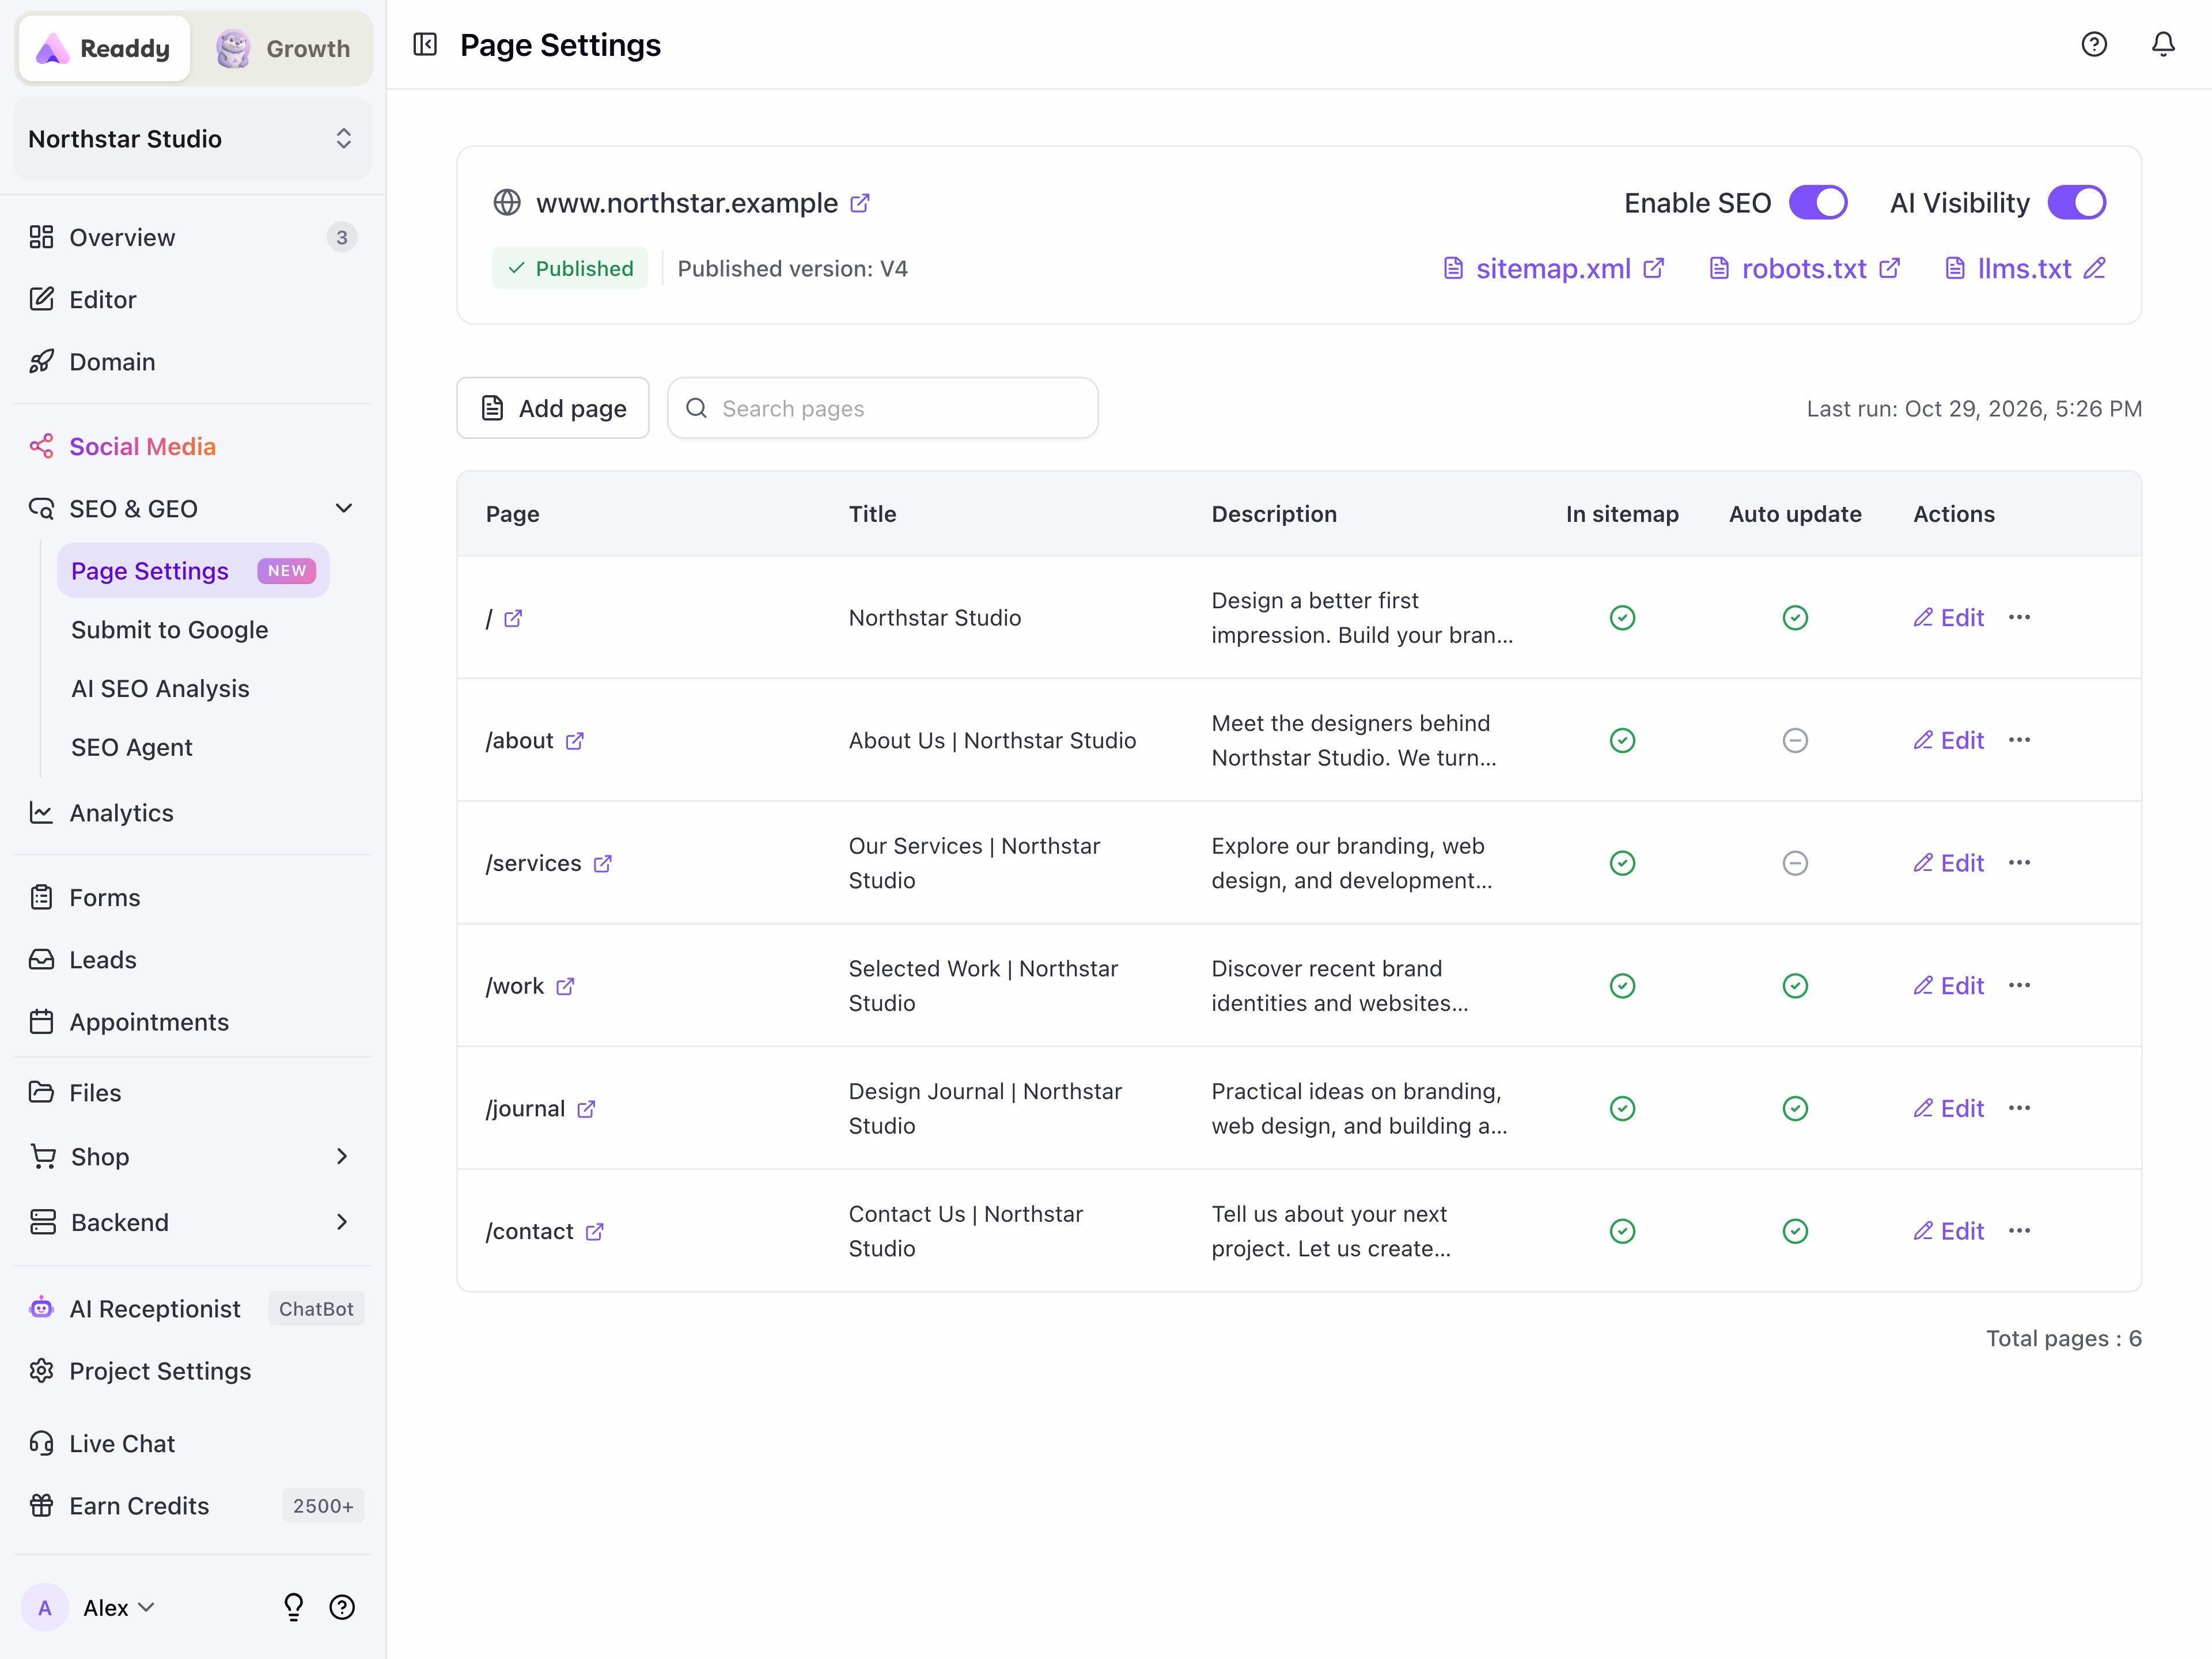Toggle in-sitemap status for /work
Viewport: 2212px width, 1659px height.
coord(1622,986)
